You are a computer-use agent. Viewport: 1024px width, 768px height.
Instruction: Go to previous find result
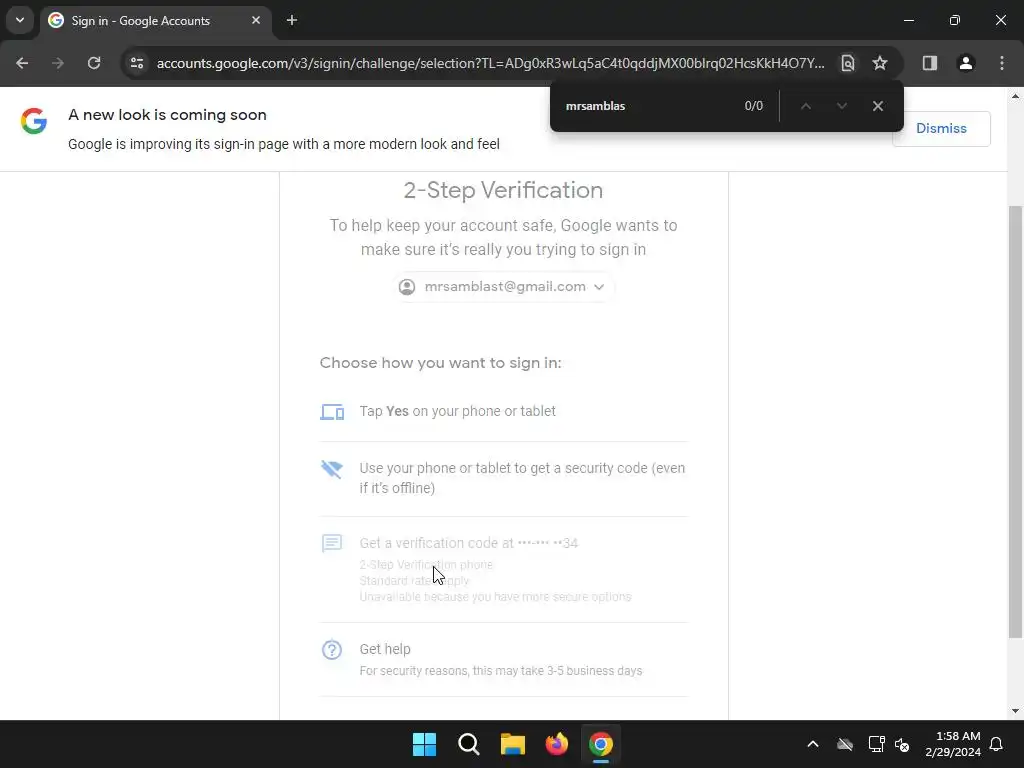point(806,106)
